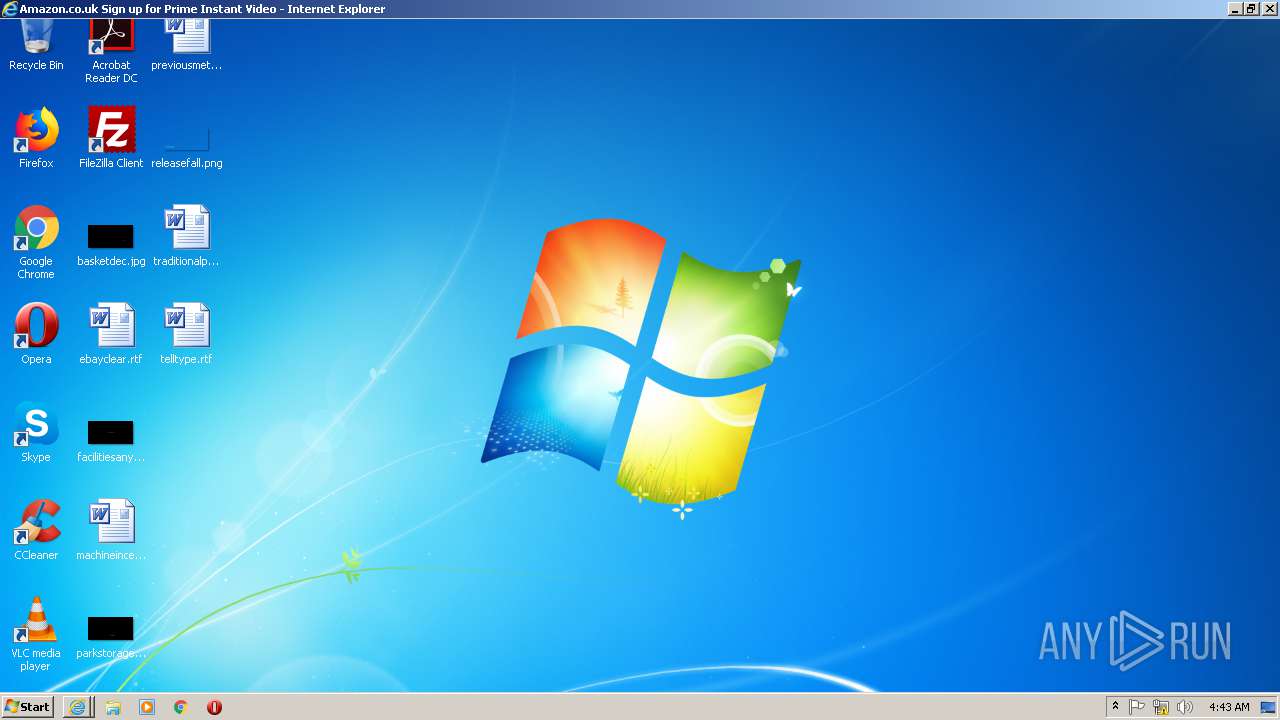Select the previousmet Word document icon
The width and height of the screenshot is (1280, 720).
point(186,45)
